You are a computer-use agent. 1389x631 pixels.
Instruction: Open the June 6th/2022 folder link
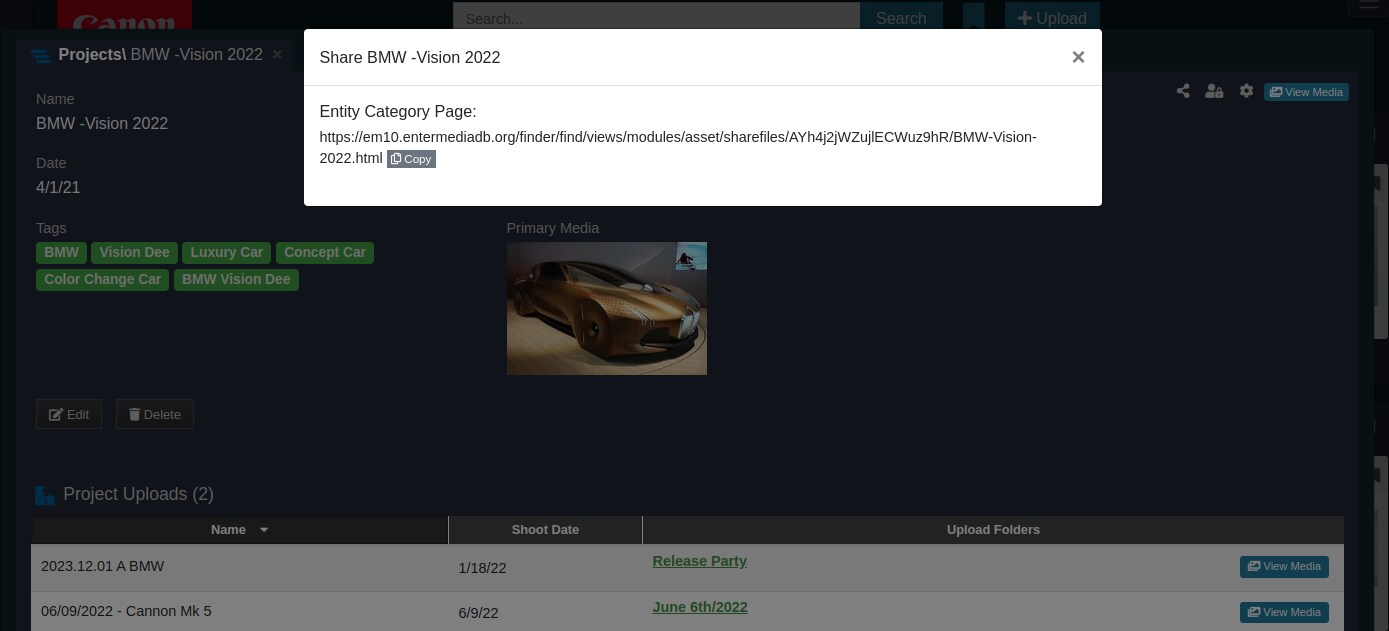[x=700, y=607]
